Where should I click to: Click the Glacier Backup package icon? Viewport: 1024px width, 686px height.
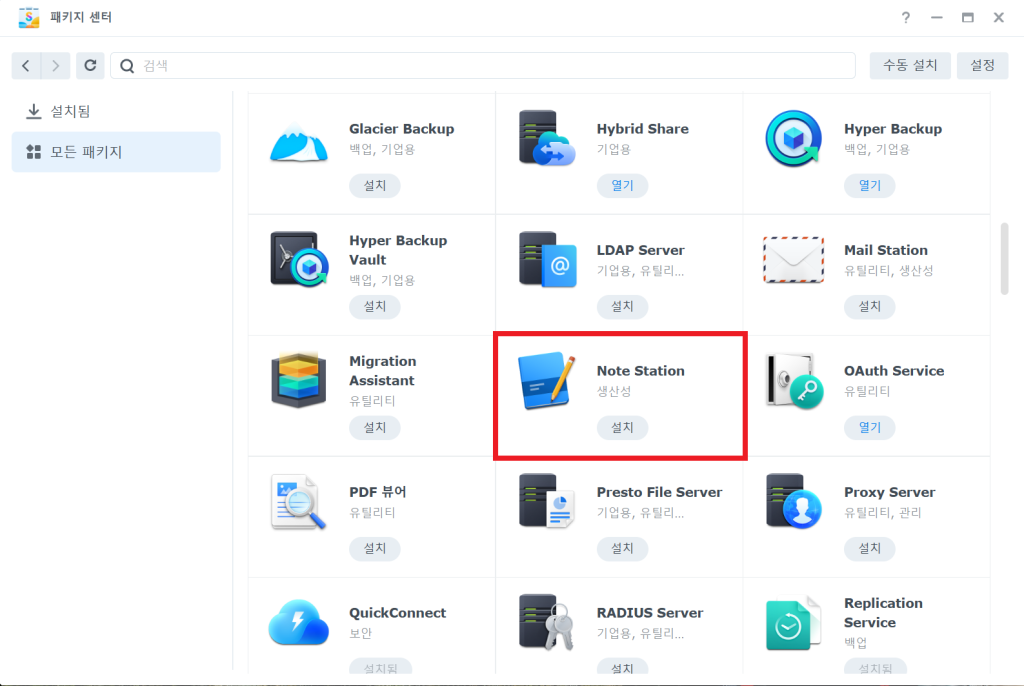(x=298, y=142)
